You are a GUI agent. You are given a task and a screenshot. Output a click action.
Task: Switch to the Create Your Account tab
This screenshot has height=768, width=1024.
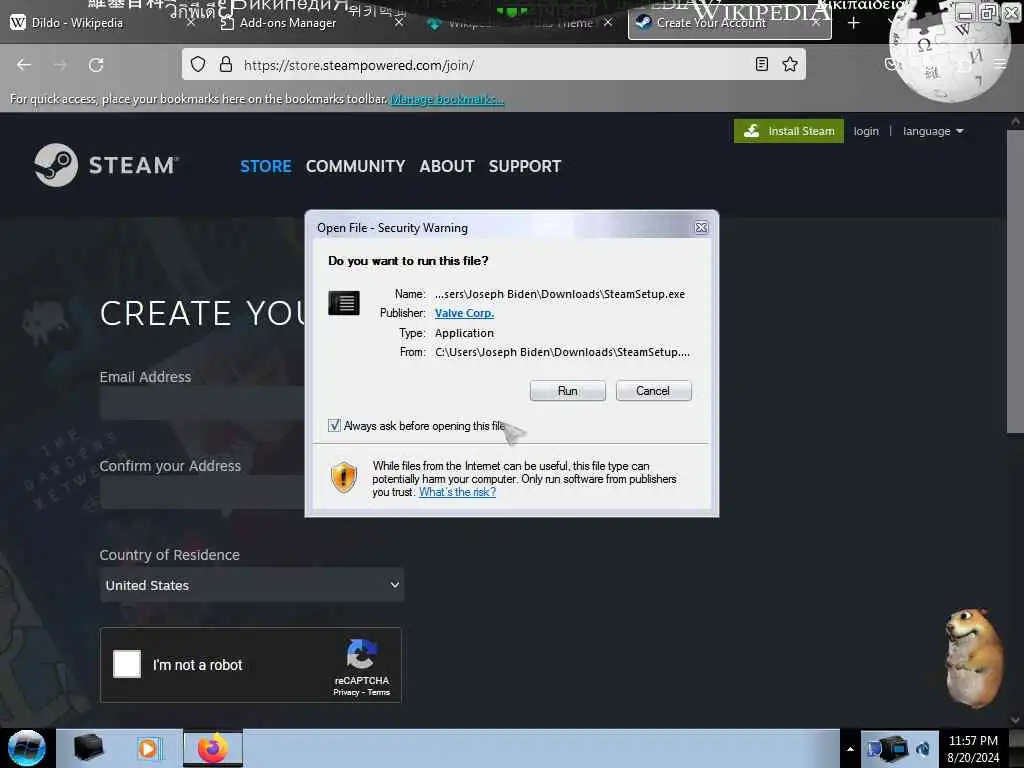[x=729, y=22]
